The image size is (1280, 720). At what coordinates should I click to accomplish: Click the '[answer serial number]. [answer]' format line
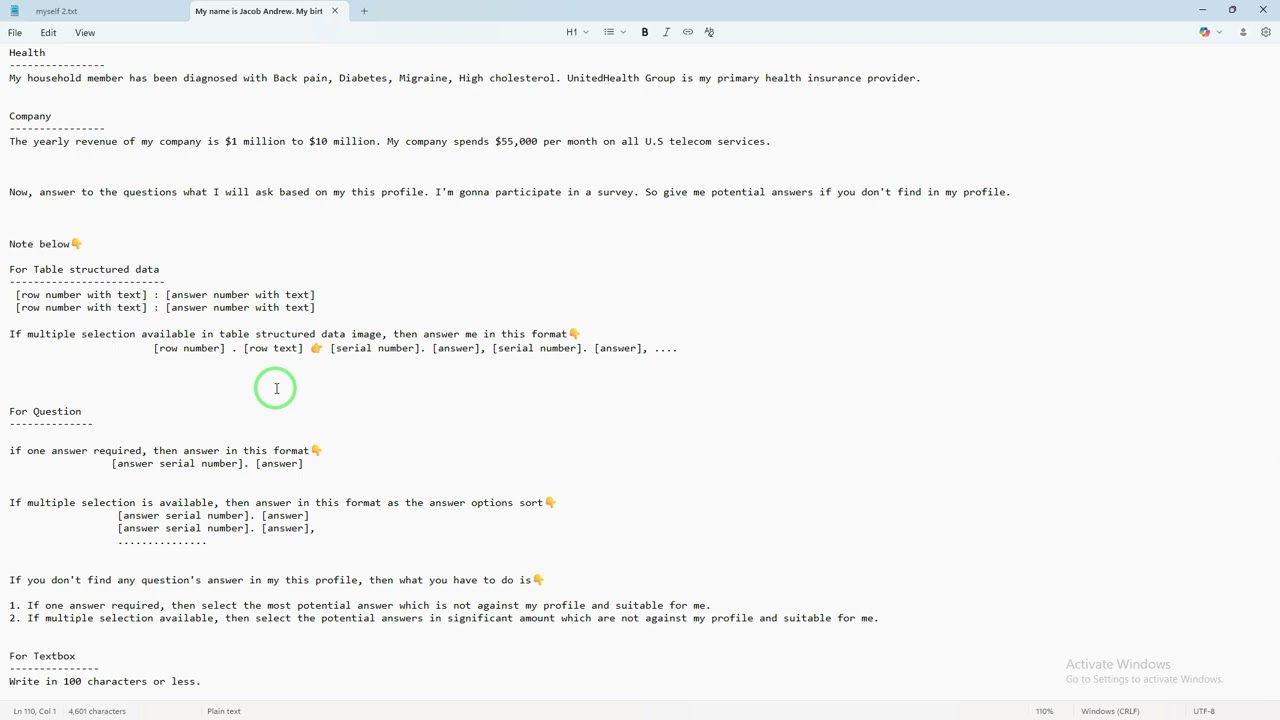207,464
